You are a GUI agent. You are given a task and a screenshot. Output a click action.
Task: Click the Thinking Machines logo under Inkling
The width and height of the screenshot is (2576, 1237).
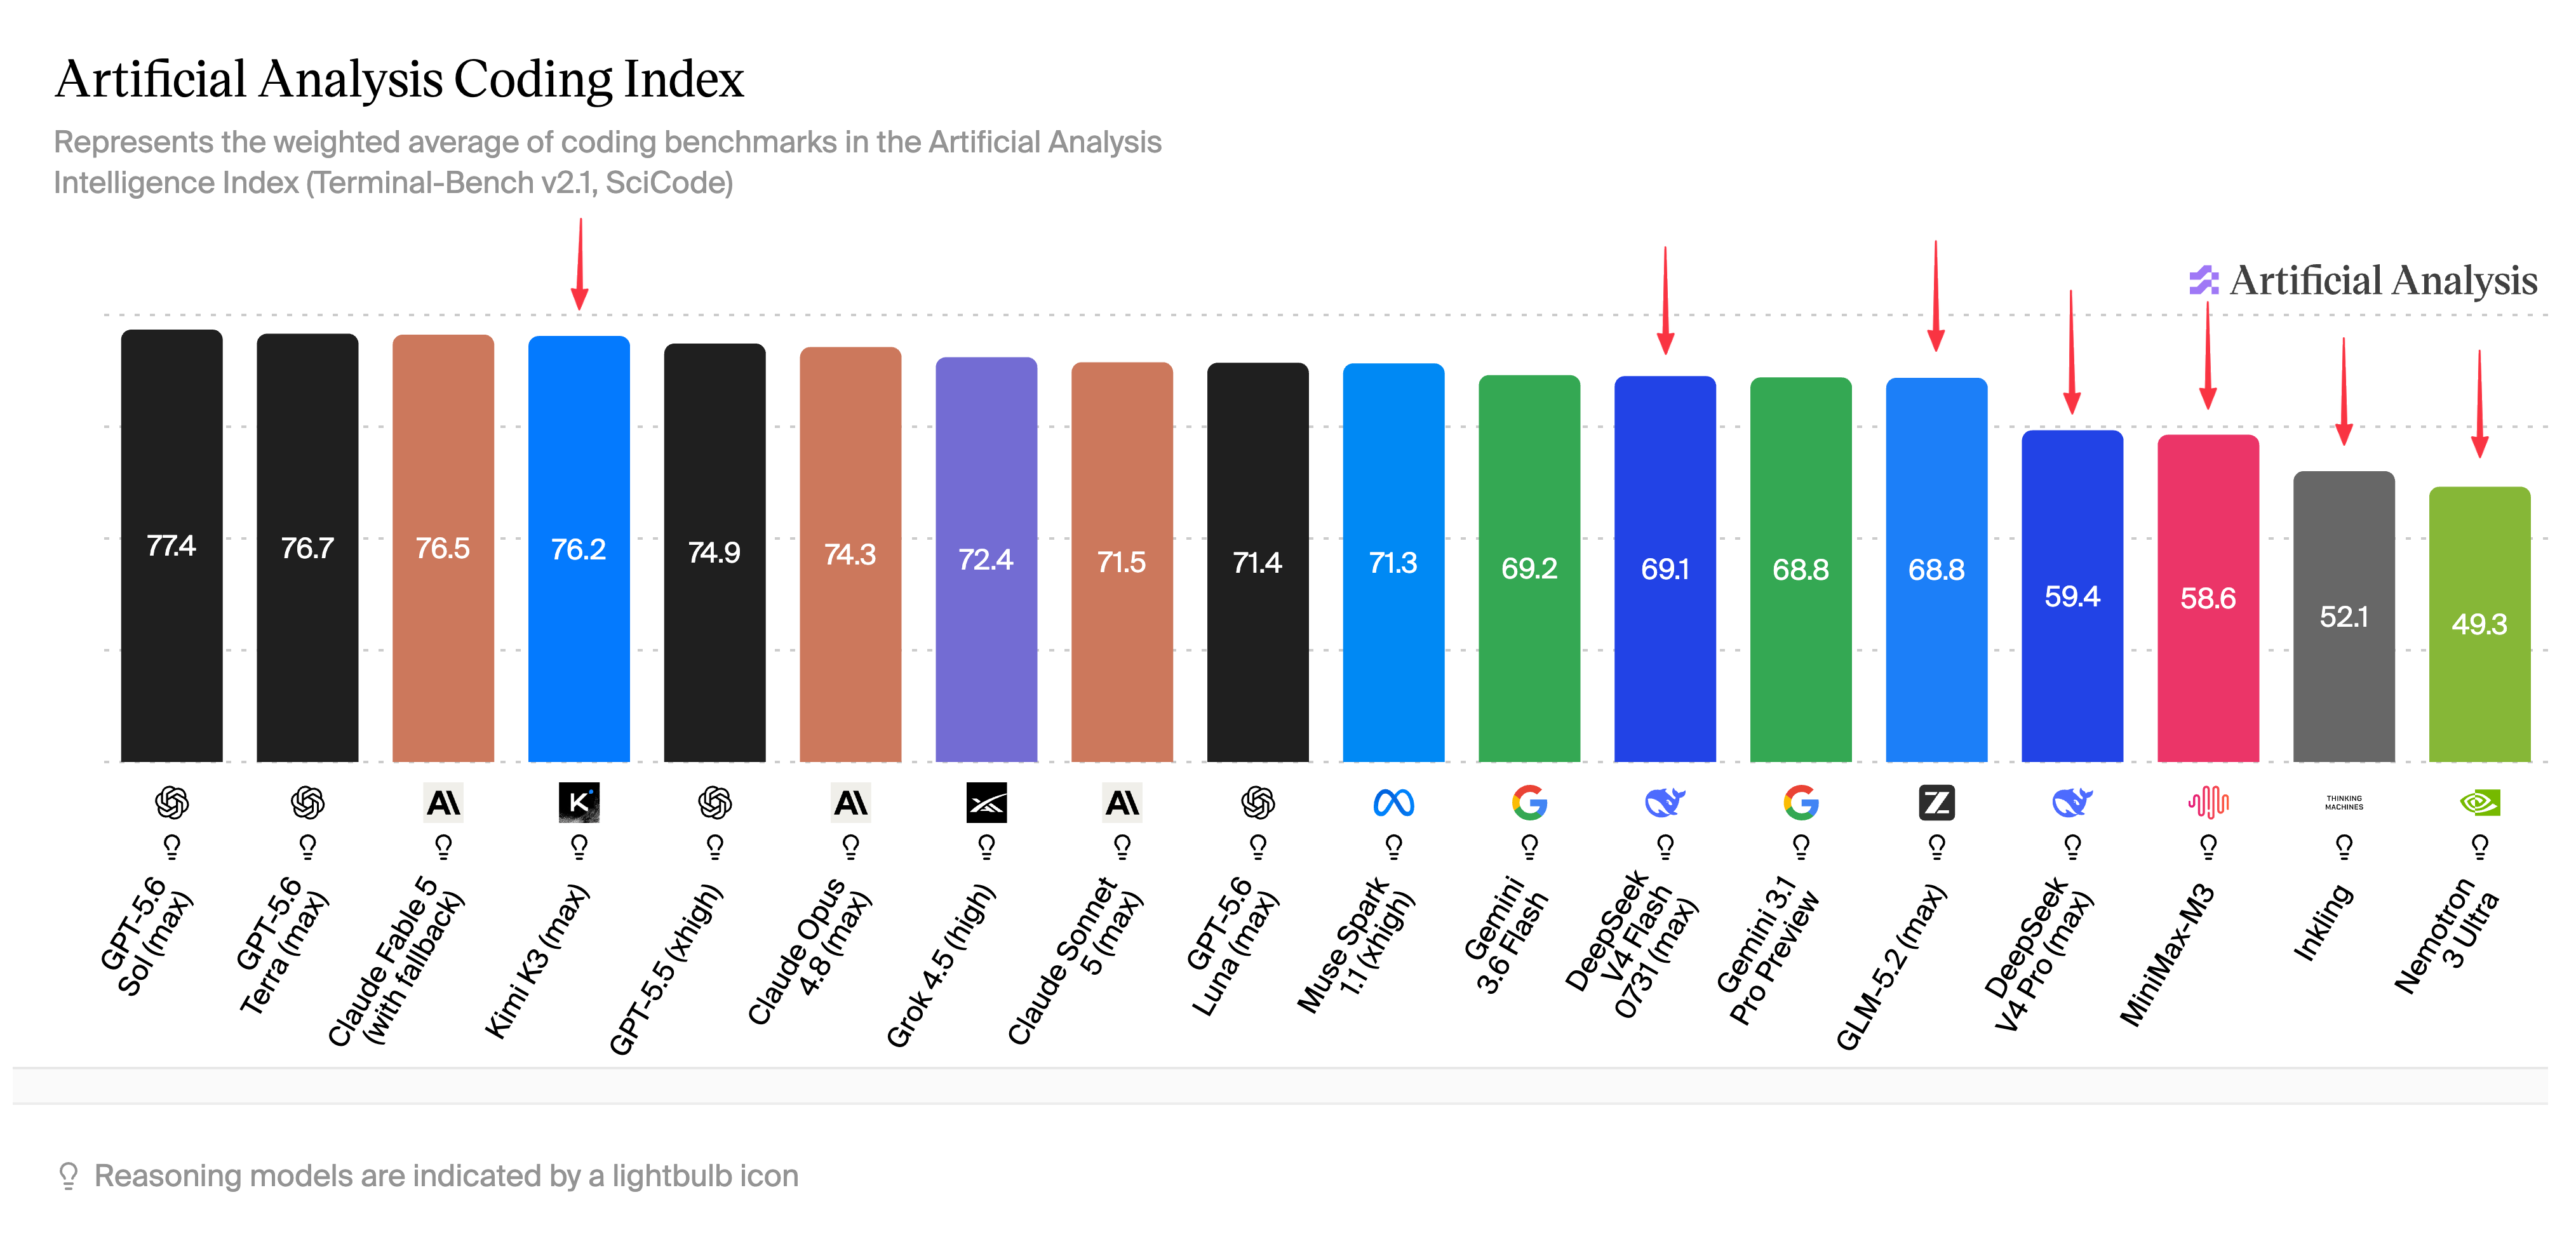2343,802
